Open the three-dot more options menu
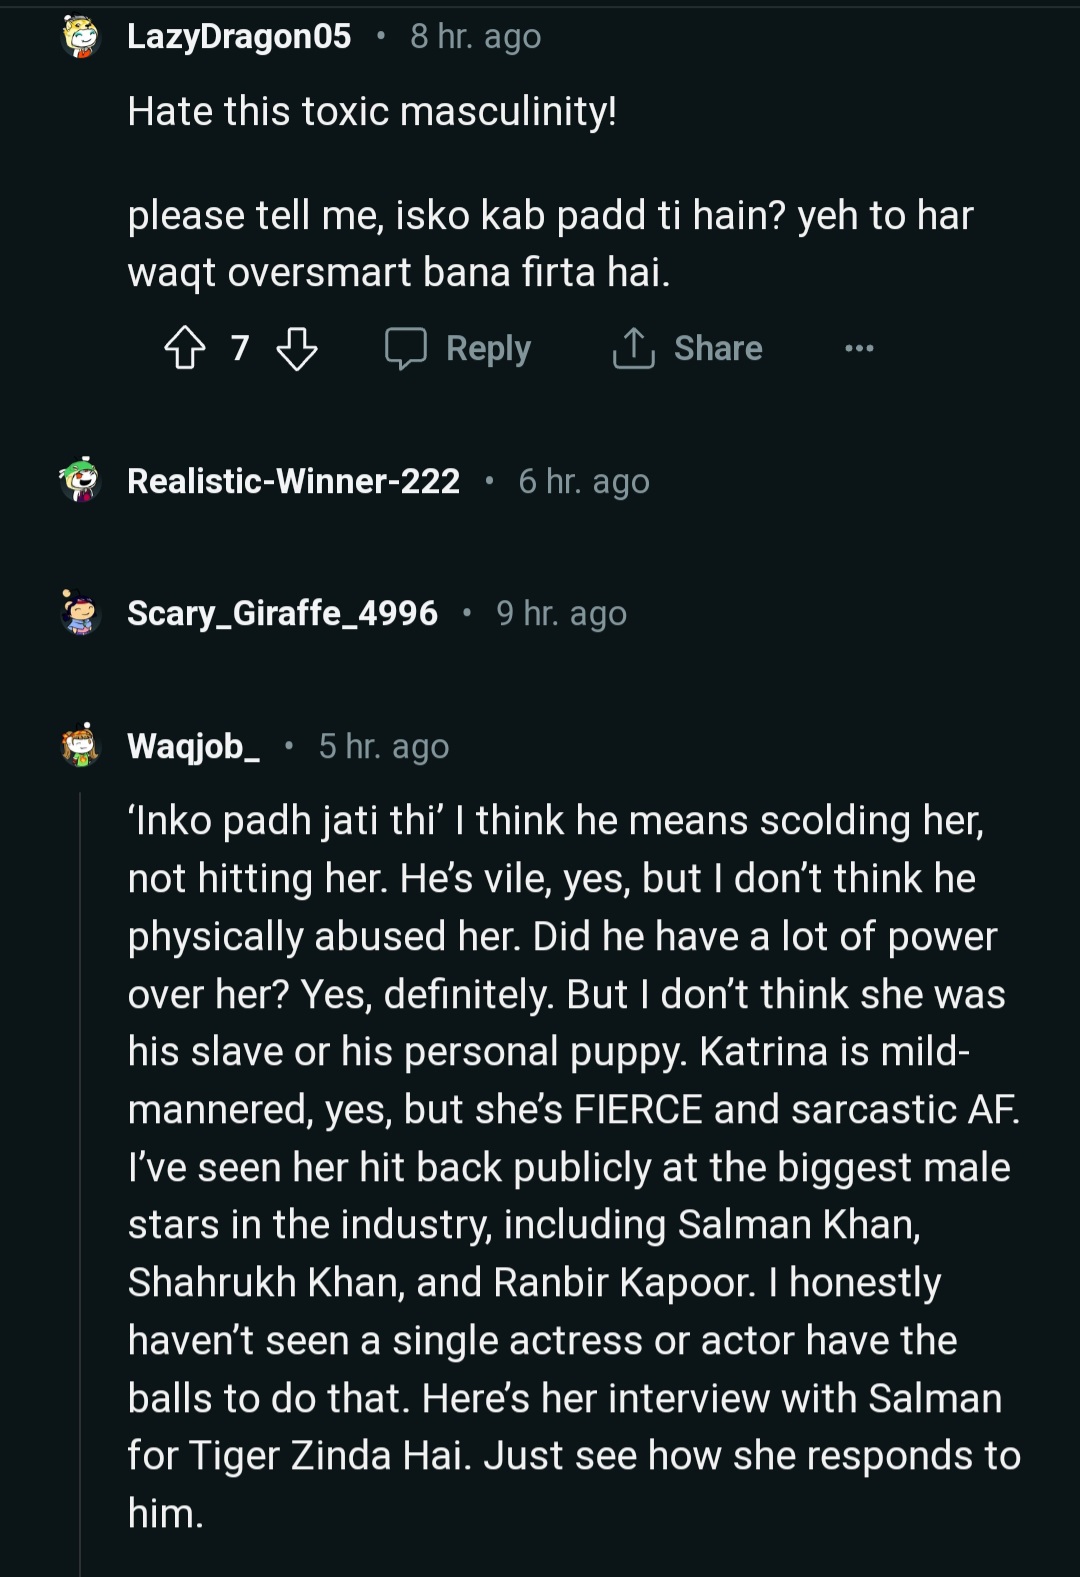Screen dimensions: 1080x1577 [x=859, y=349]
